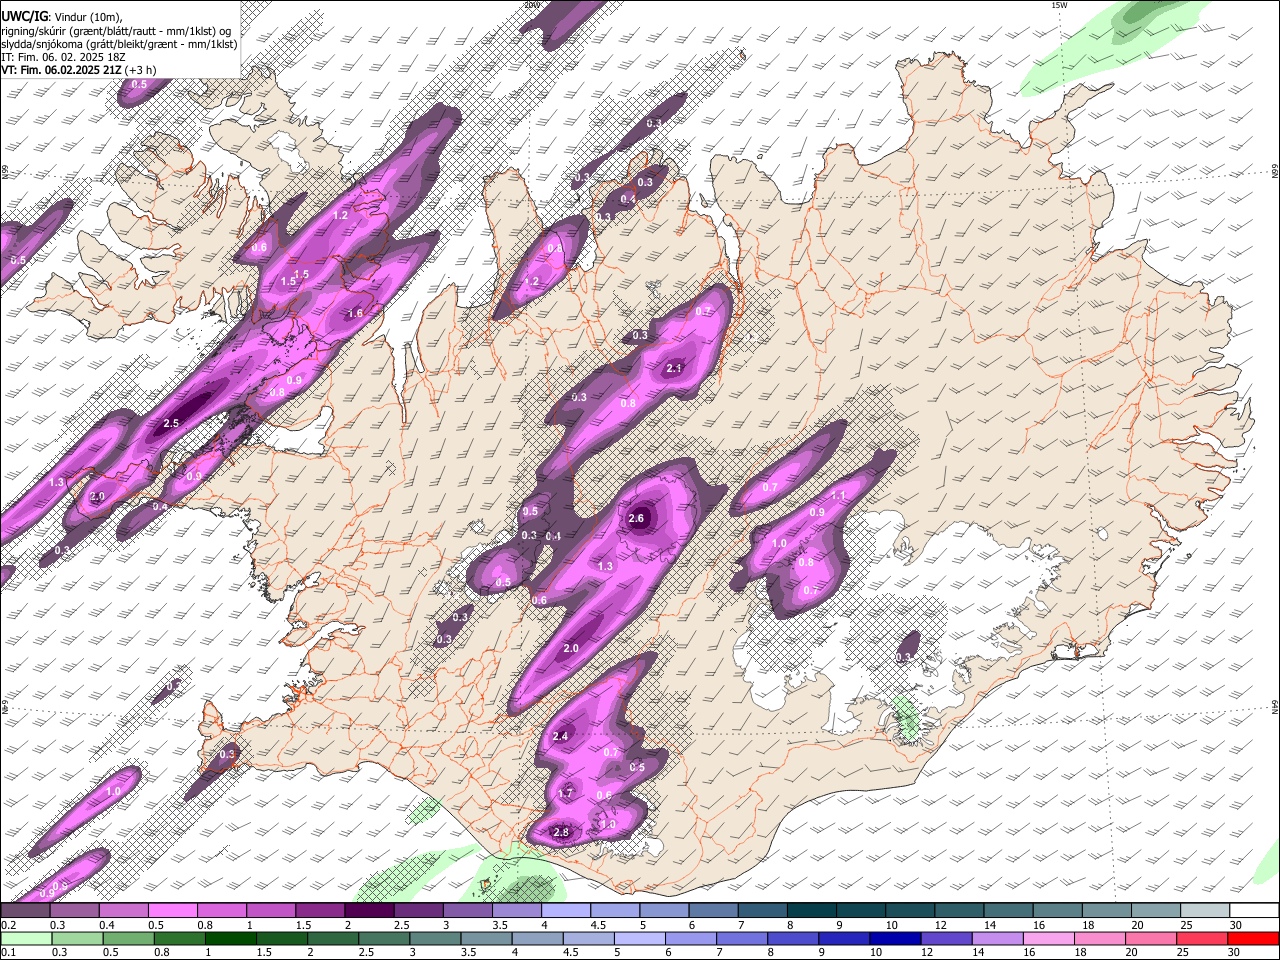Click the '2.5' precipitation value in the west
The image size is (1280, 960).
[x=171, y=423]
